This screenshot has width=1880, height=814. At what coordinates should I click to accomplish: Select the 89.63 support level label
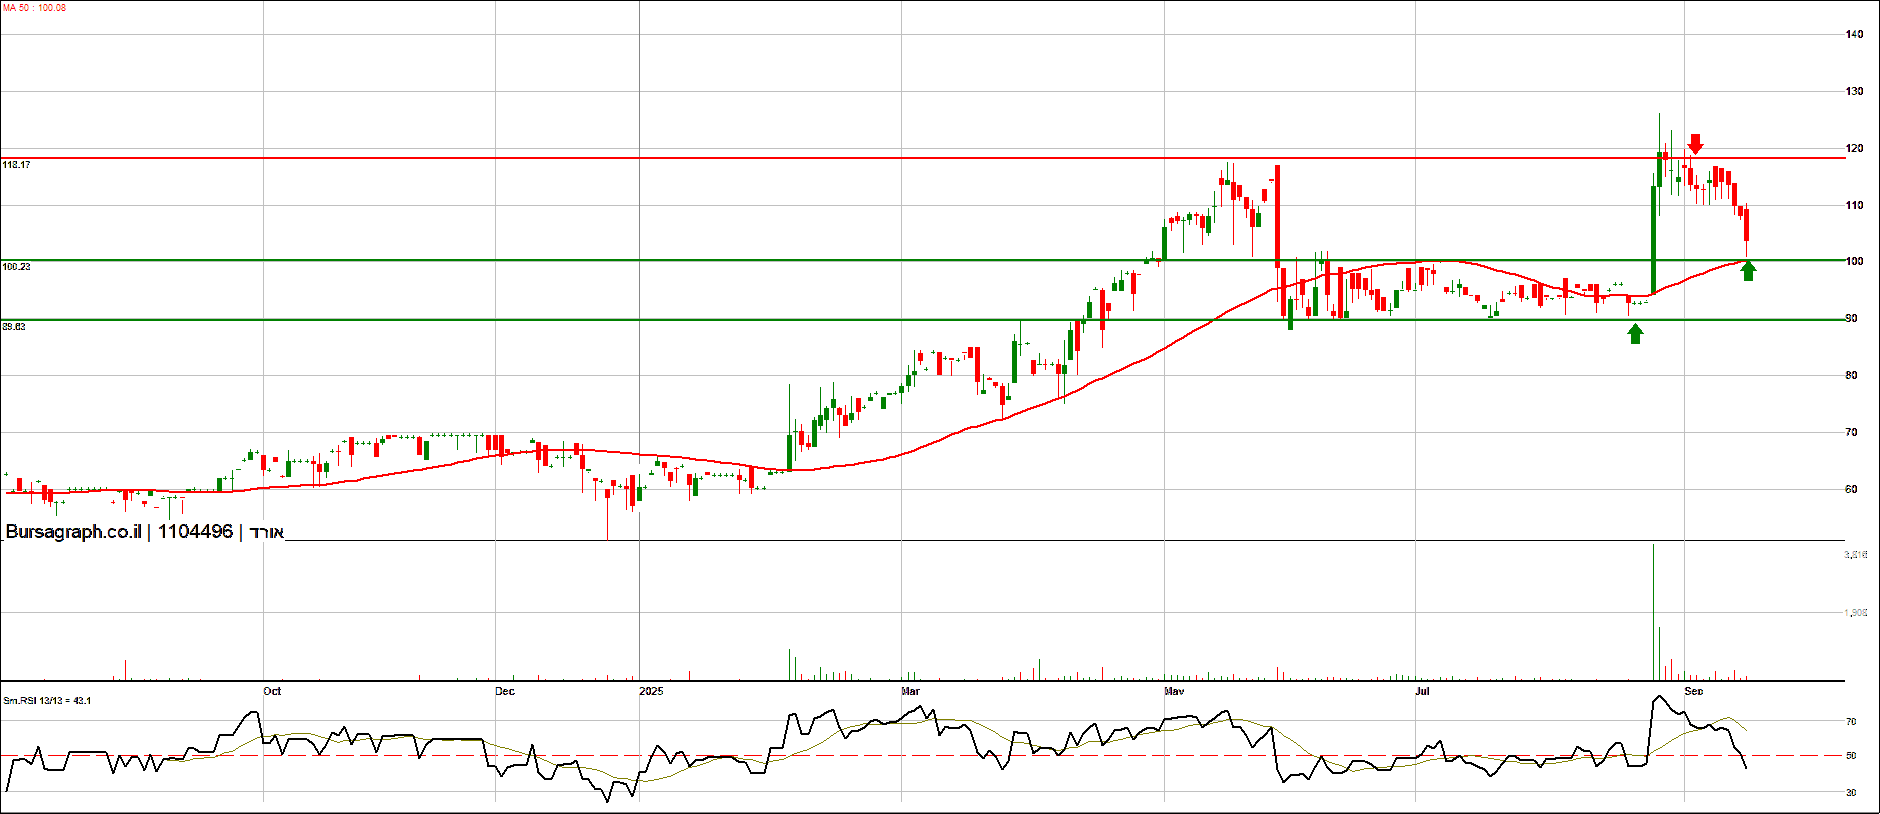pos(14,327)
